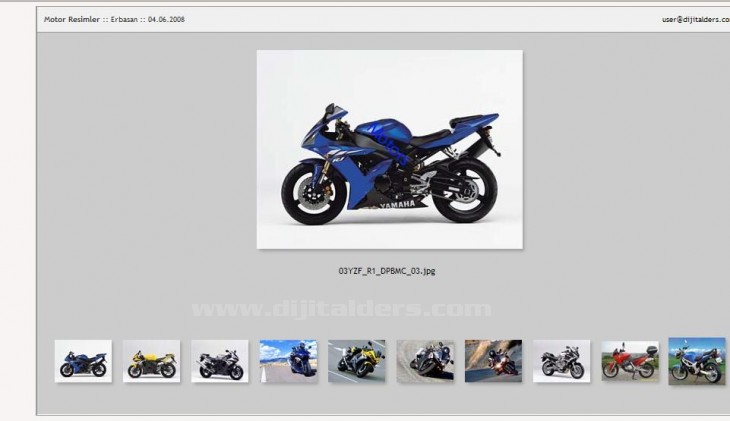Click the filename 03YZF_R1_DPBMC_03.jpg
The width and height of the screenshot is (730, 421).
tap(387, 271)
